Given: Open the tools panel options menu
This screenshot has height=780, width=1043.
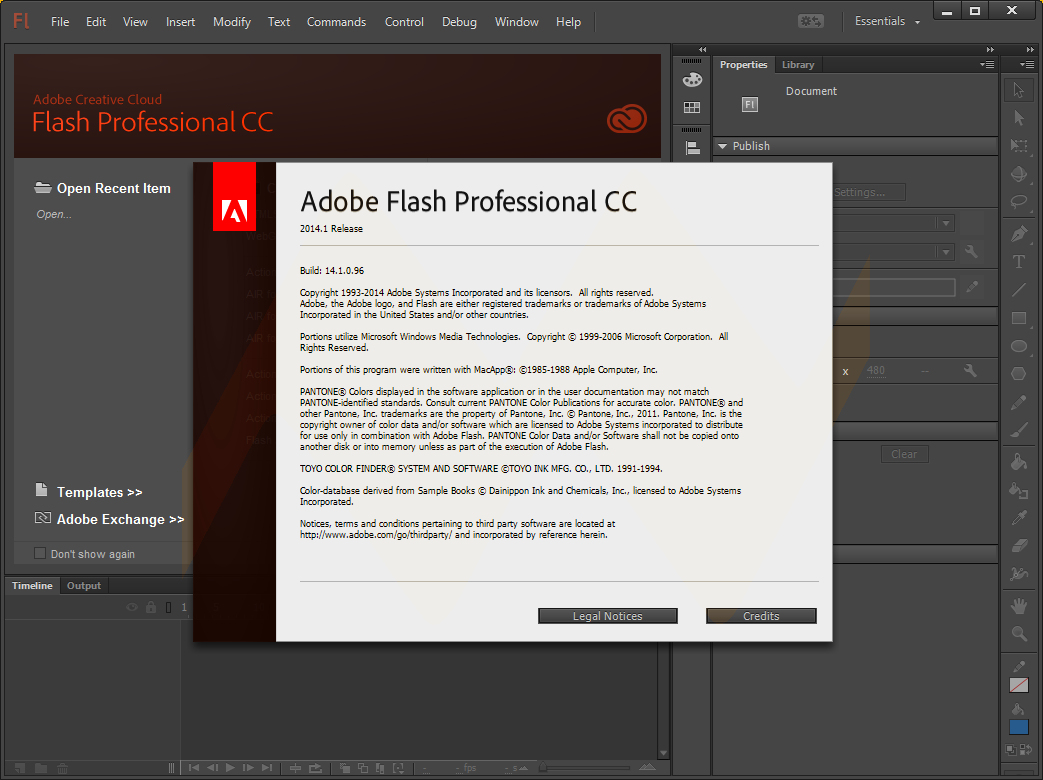Looking at the screenshot, I should point(1027,65).
